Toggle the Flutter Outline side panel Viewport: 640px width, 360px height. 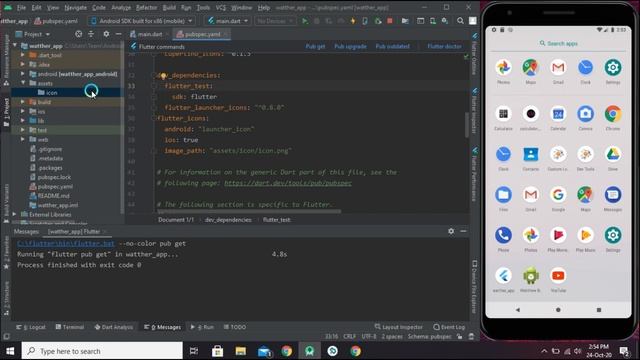click(474, 54)
